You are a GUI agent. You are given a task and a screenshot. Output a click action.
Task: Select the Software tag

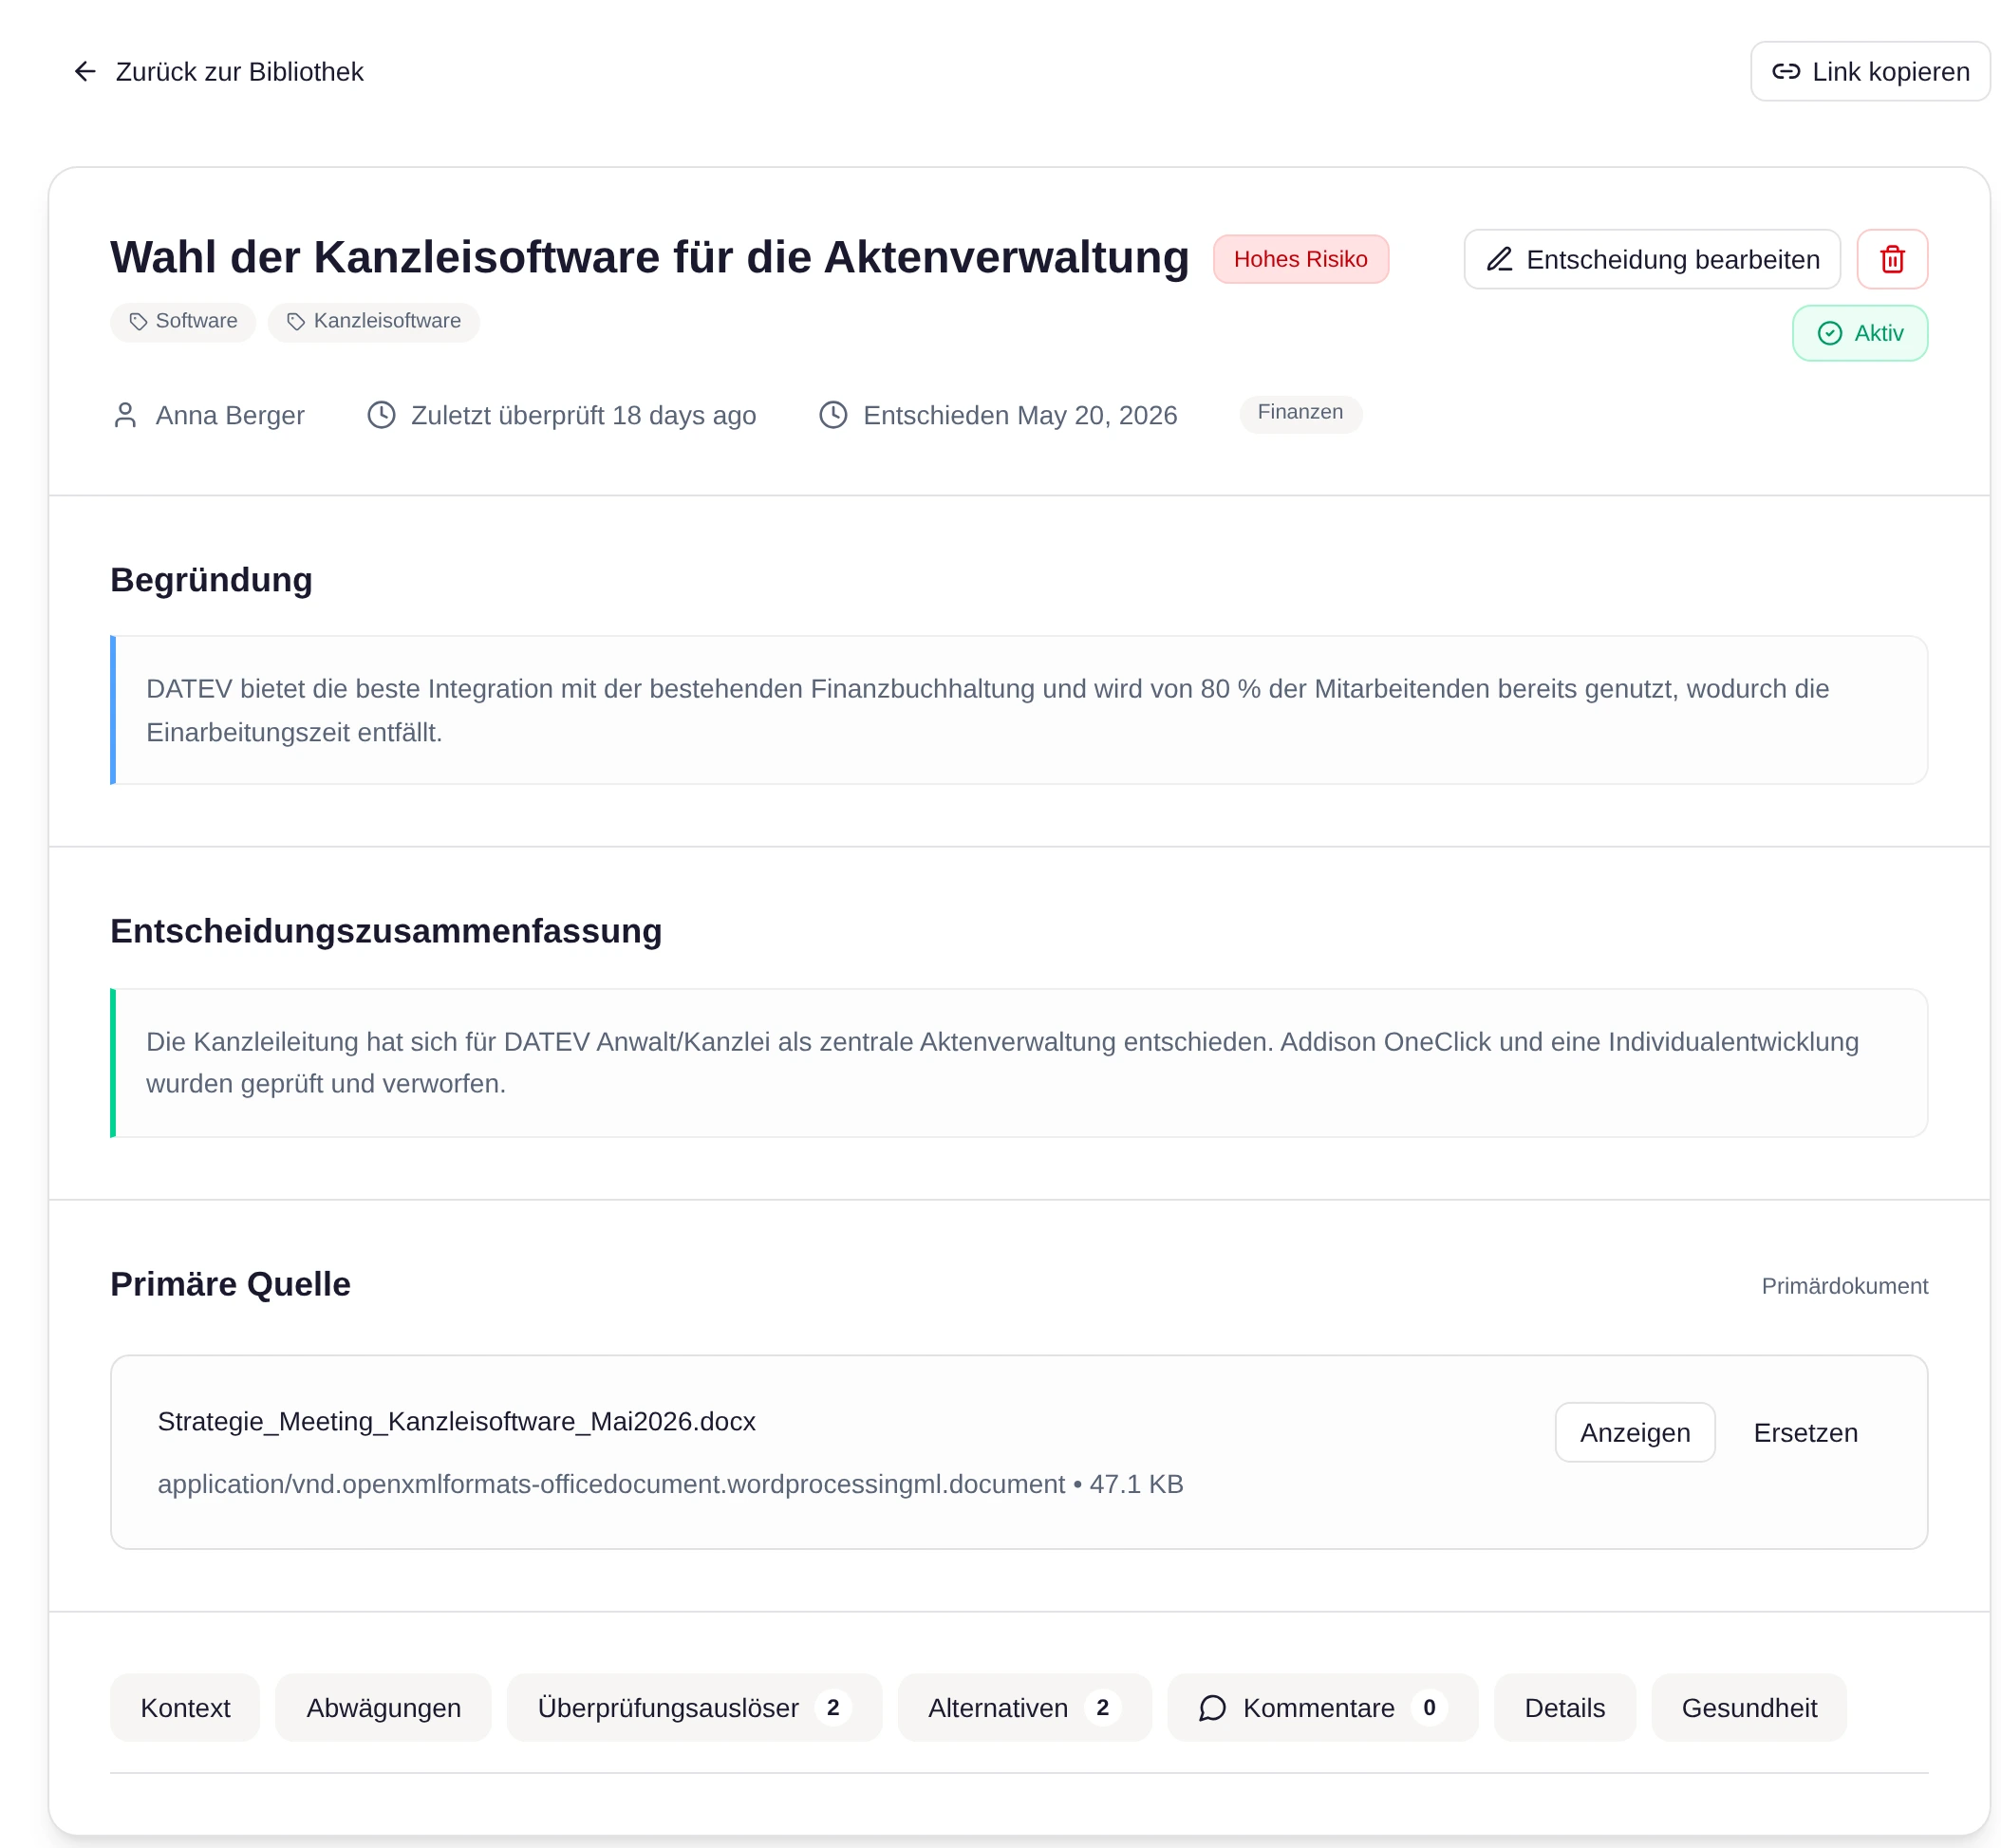click(x=183, y=322)
